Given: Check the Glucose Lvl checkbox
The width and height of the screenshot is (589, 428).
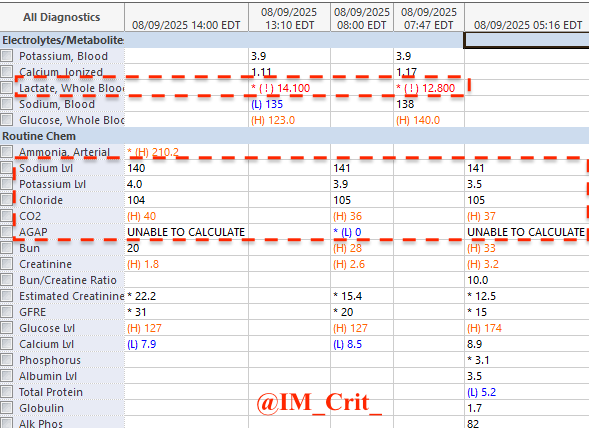Looking at the screenshot, I should coord(6,328).
